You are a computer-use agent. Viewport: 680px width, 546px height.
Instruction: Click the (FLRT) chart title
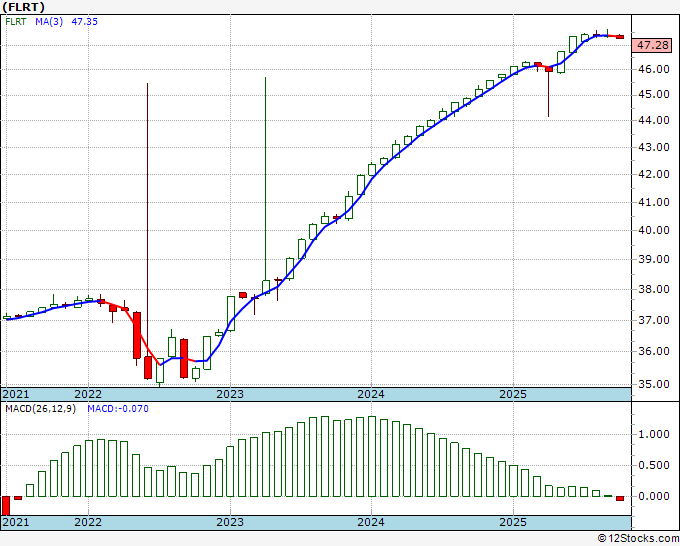23,7
